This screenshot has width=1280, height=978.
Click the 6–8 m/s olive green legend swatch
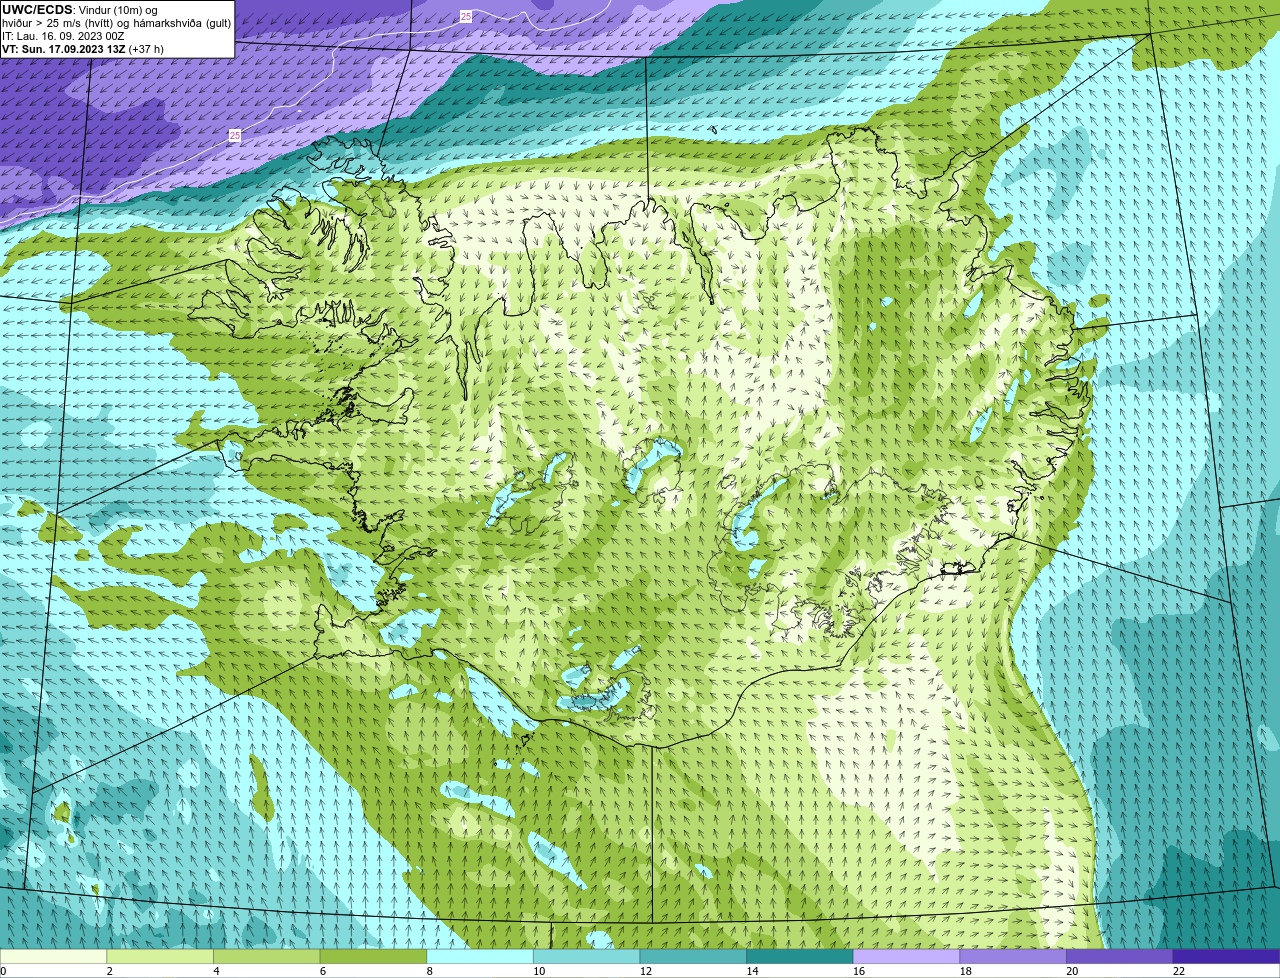(x=373, y=957)
